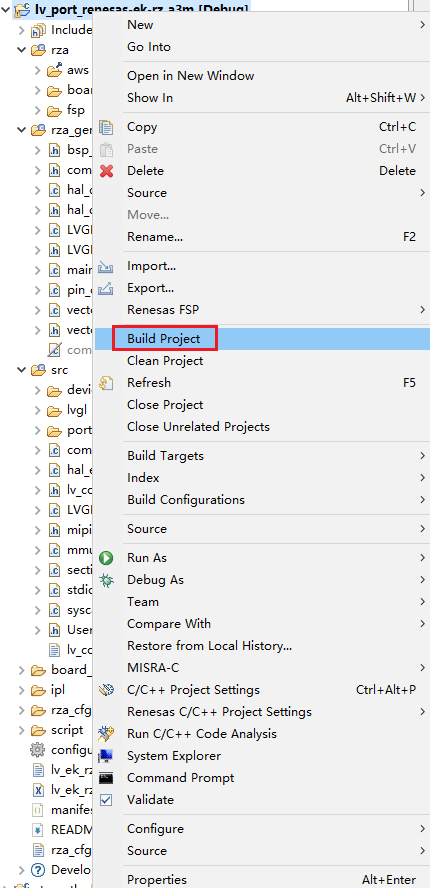This screenshot has width=430, height=888.
Task: Click the Refresh icon
Action: coord(106,383)
